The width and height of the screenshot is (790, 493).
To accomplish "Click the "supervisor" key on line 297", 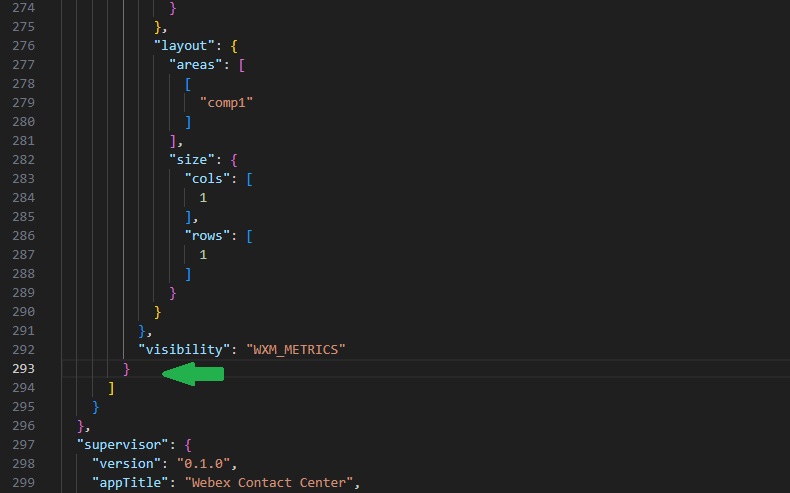I will [x=122, y=445].
